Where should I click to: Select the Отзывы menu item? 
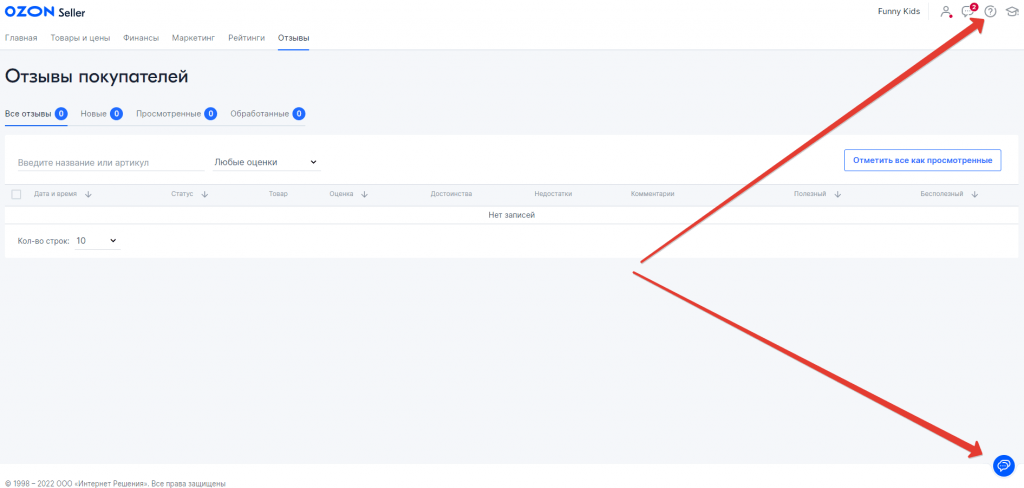click(293, 38)
